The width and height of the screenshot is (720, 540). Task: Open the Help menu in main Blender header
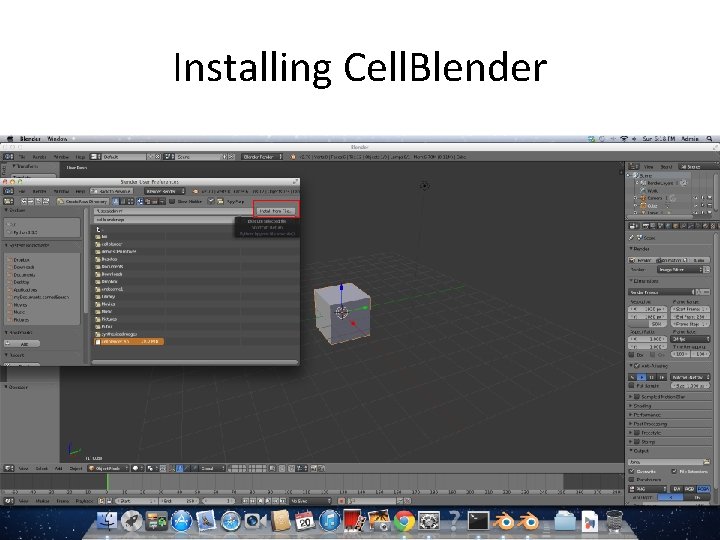[80, 157]
